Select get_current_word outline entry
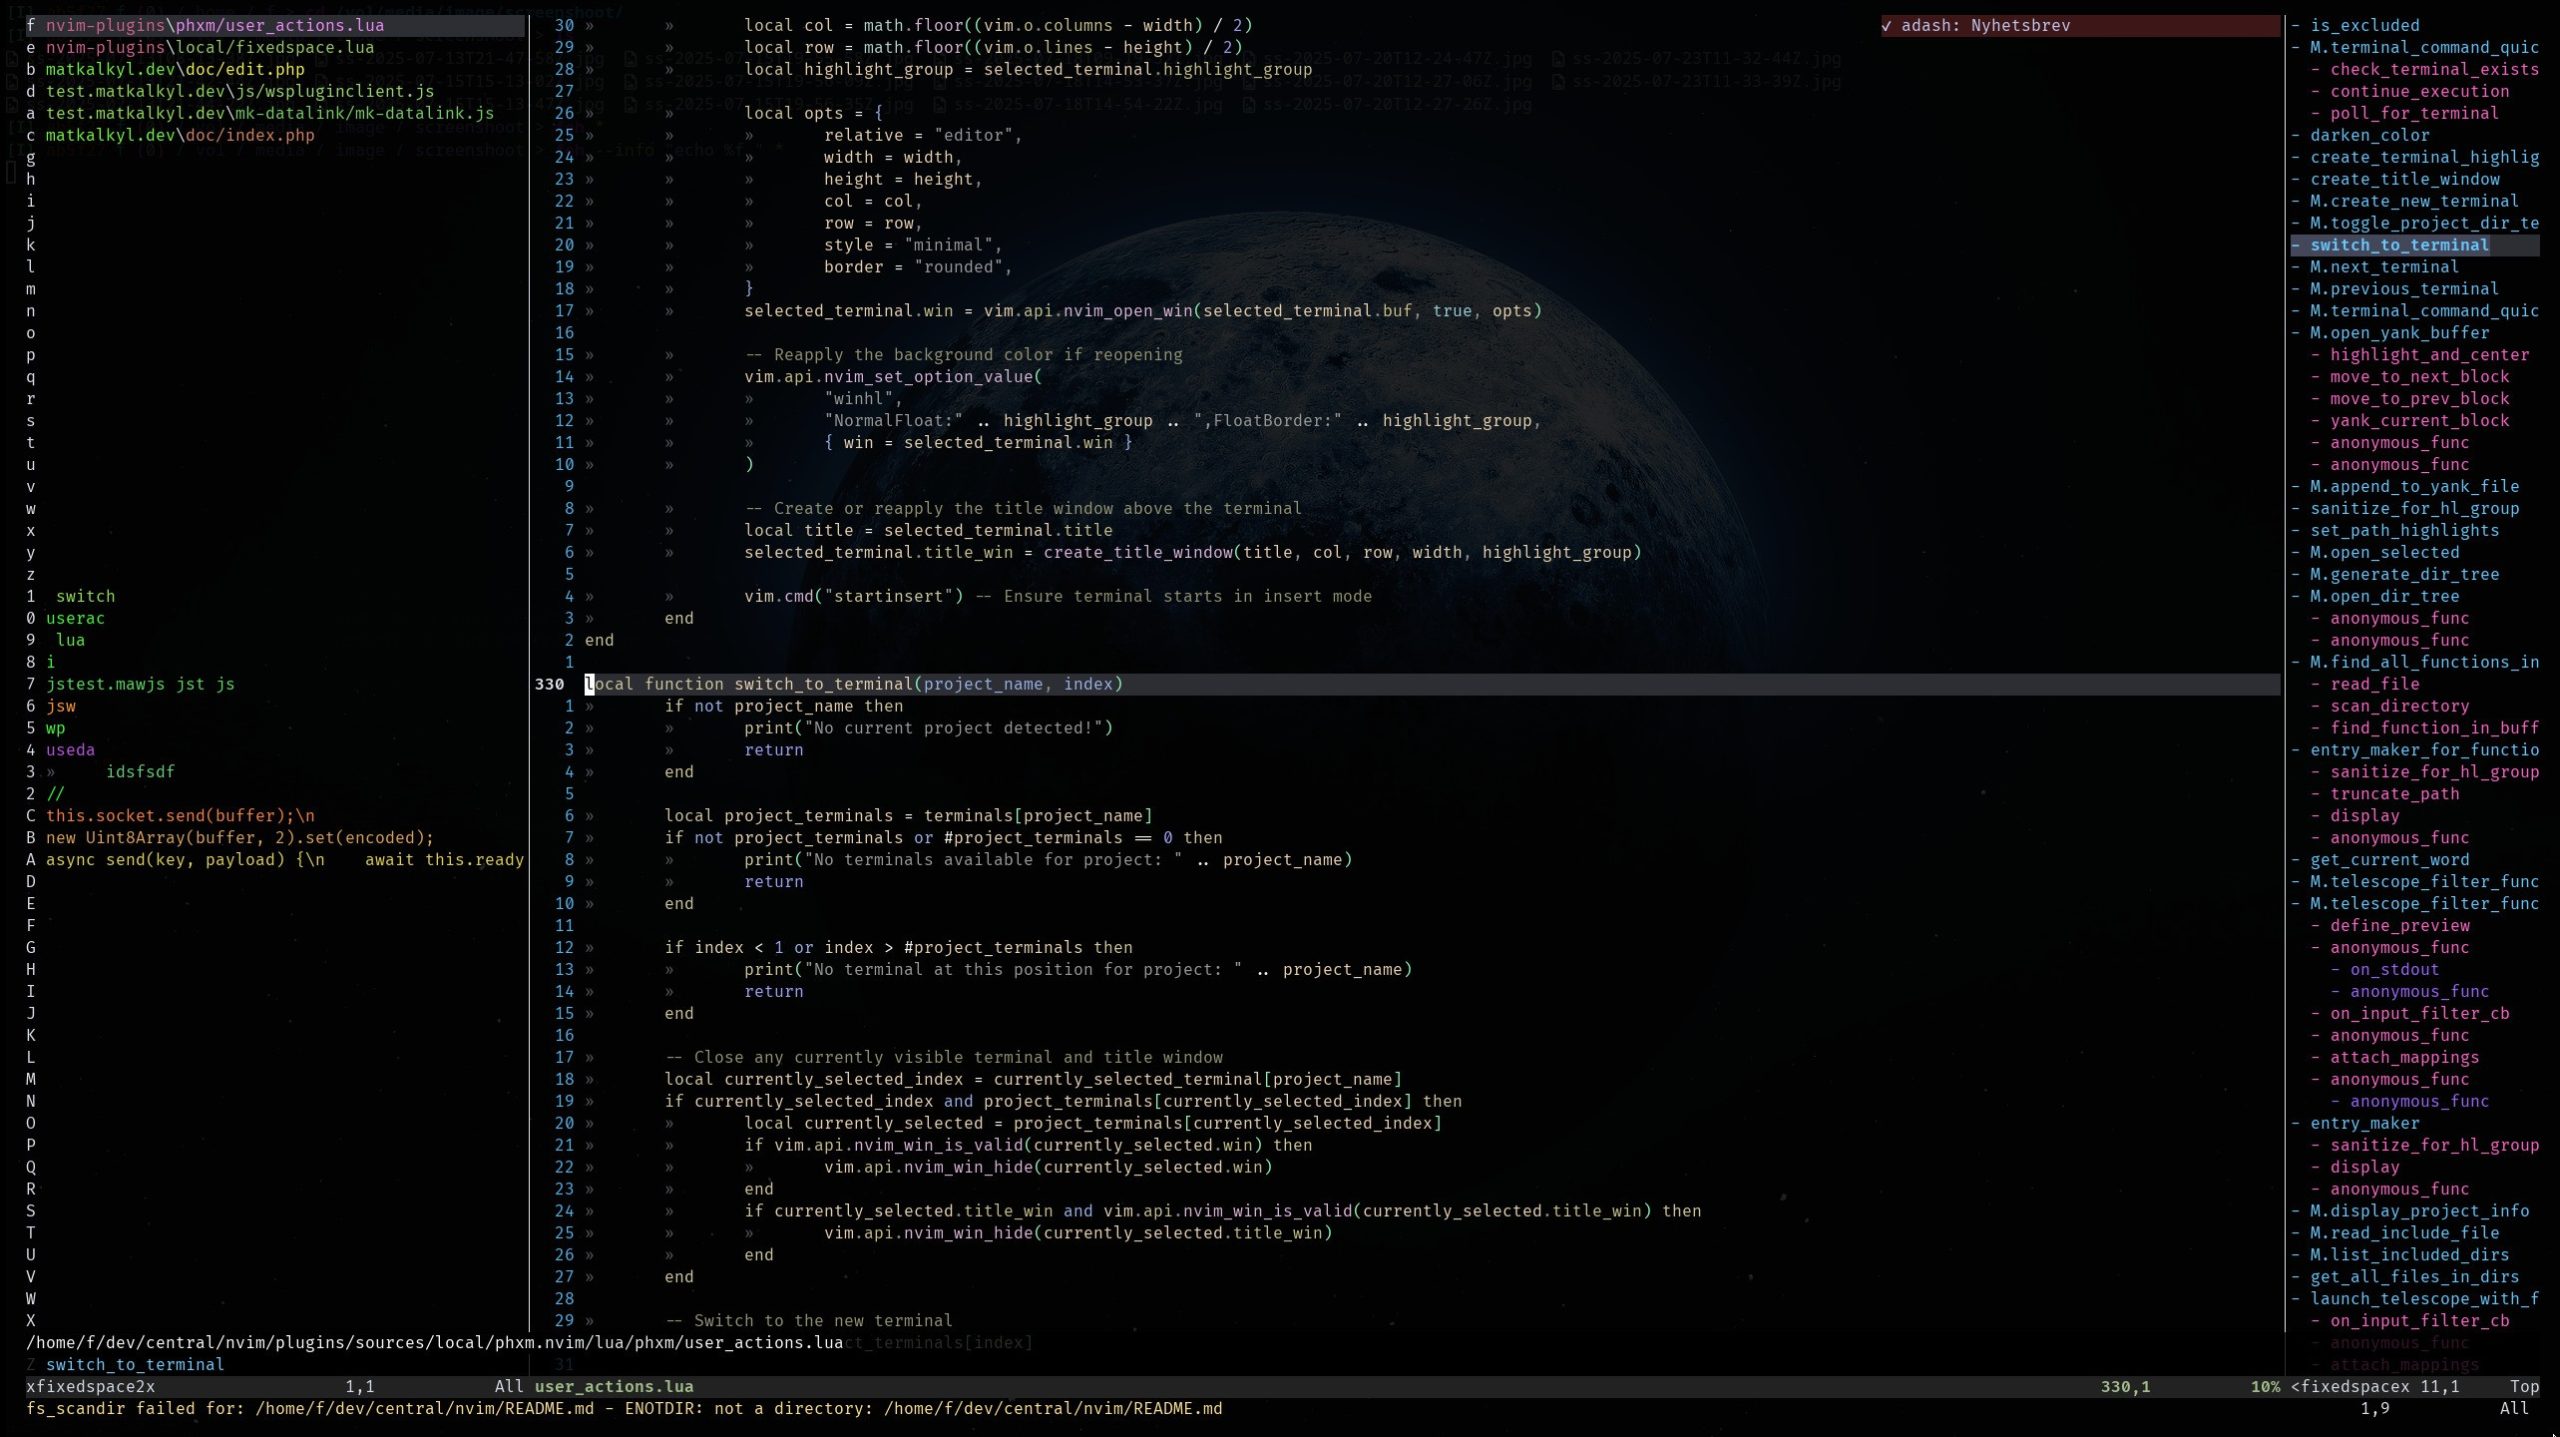 [2389, 861]
